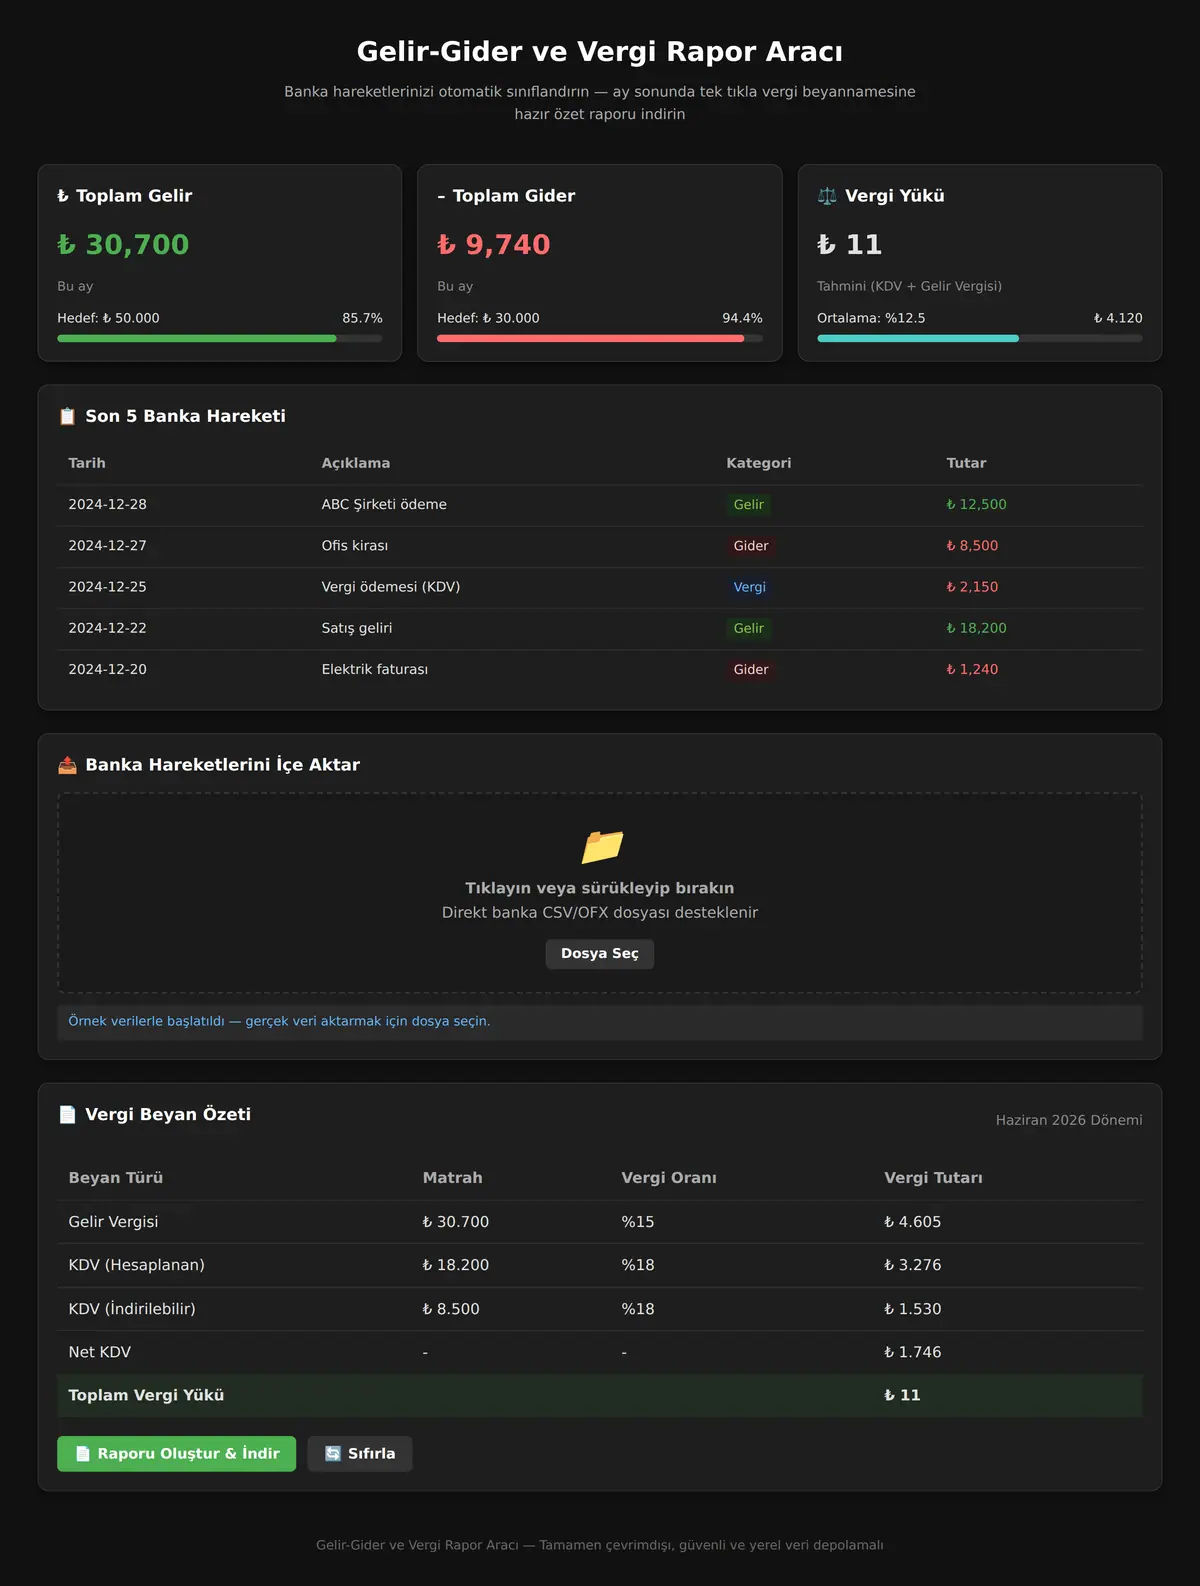This screenshot has height=1586, width=1200.
Task: Click the green Toplam Gelir progress bar
Action: point(220,338)
